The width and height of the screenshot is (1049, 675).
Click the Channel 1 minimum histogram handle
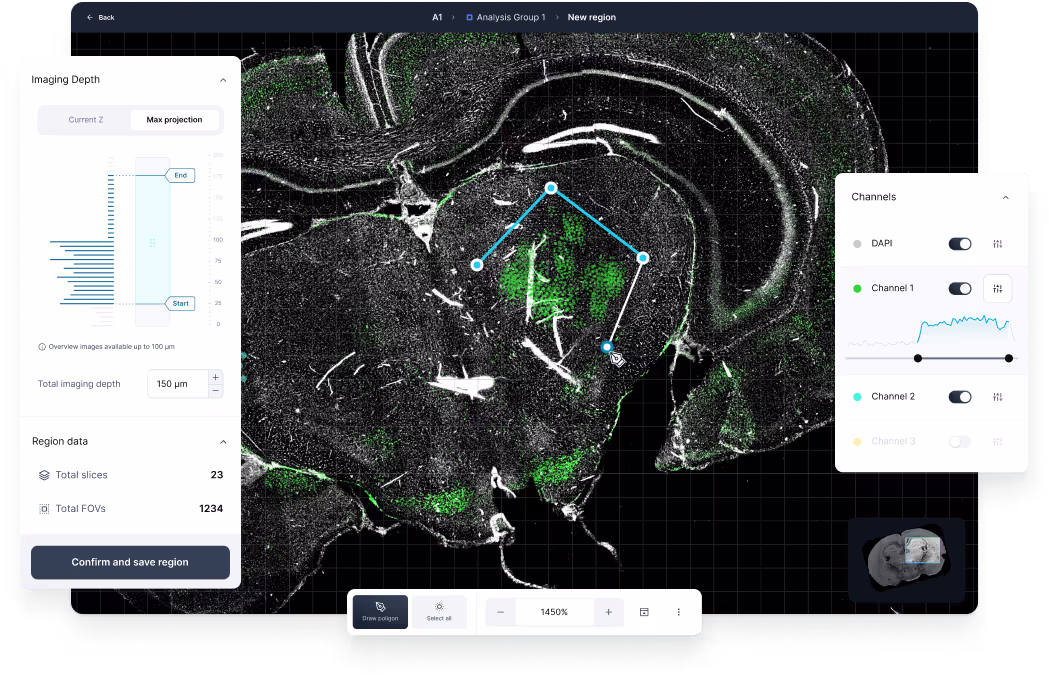click(x=918, y=359)
